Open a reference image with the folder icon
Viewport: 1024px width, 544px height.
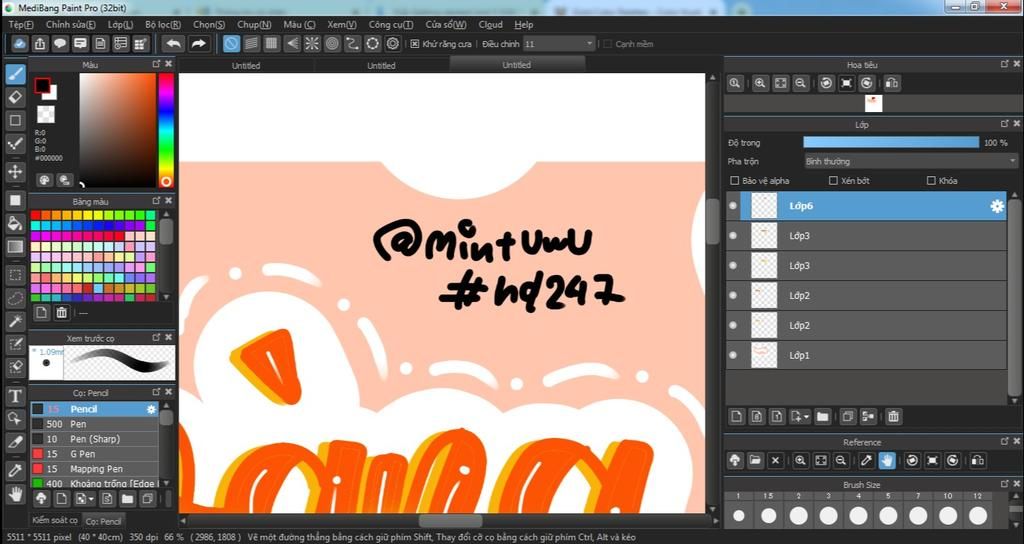[x=755, y=460]
